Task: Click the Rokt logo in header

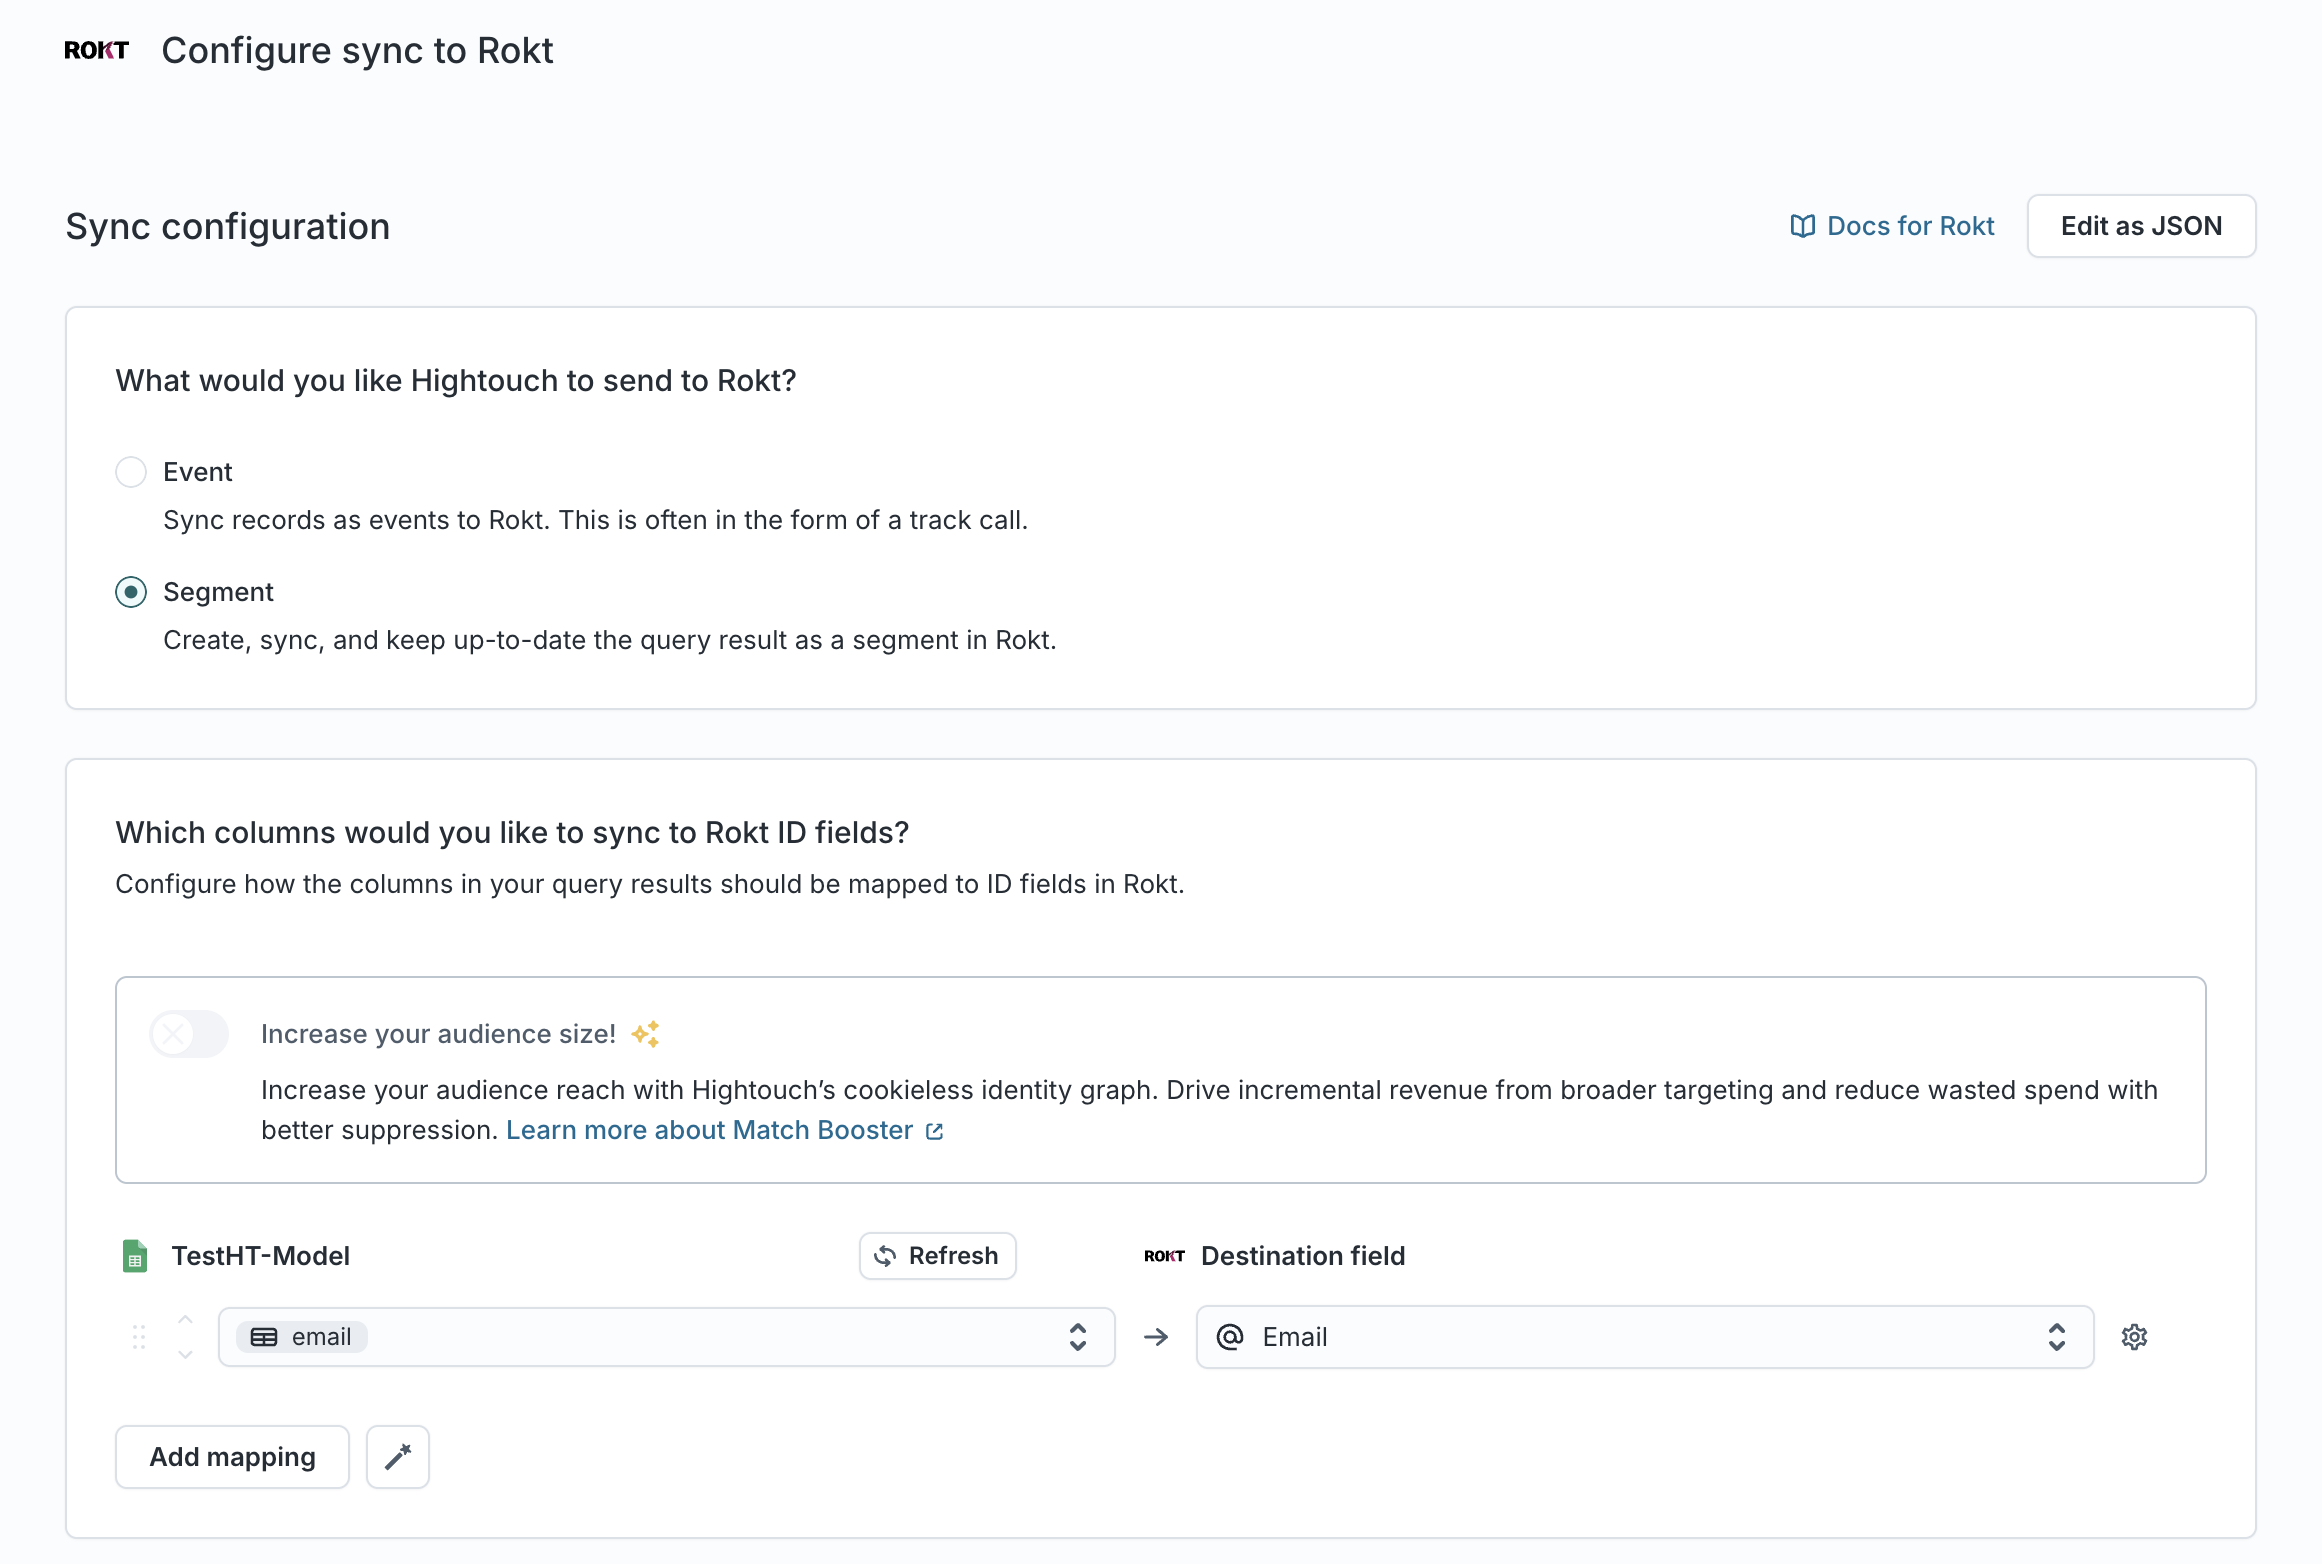Action: point(96,50)
